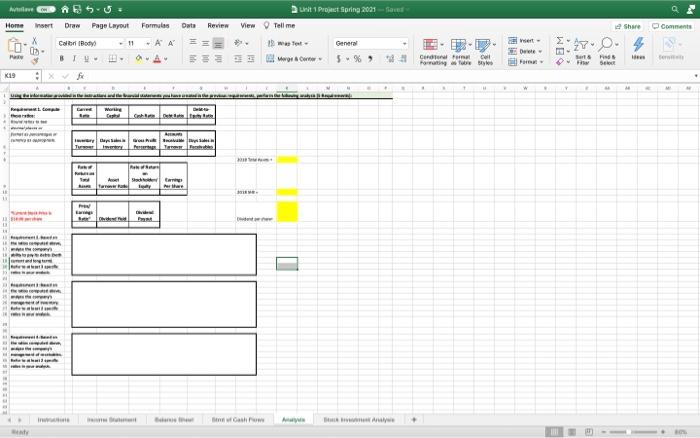Click the Format Painter brush
Screen dimensions: 700x438
click(34, 61)
